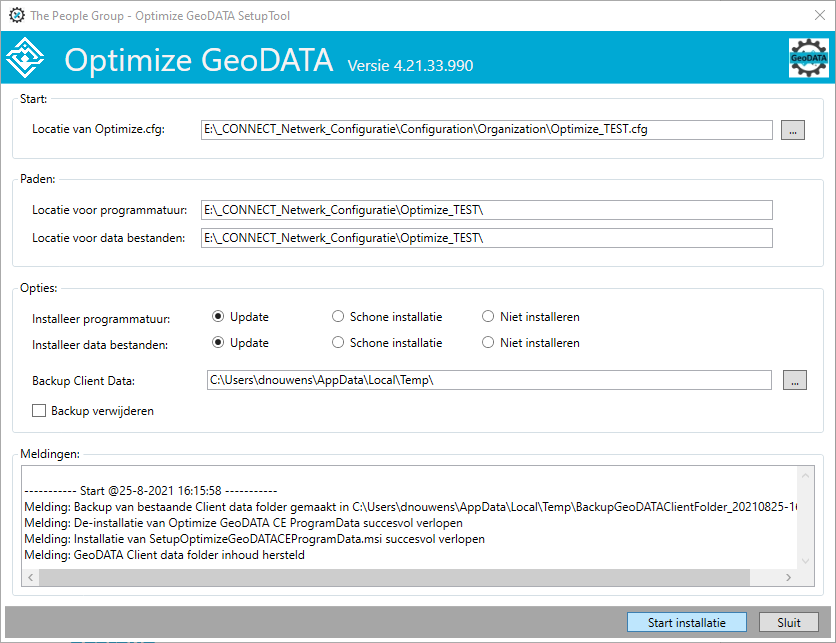Image resolution: width=836 pixels, height=643 pixels.
Task: Click the 'Installeer data bestanden:' label
Action: click(100, 345)
